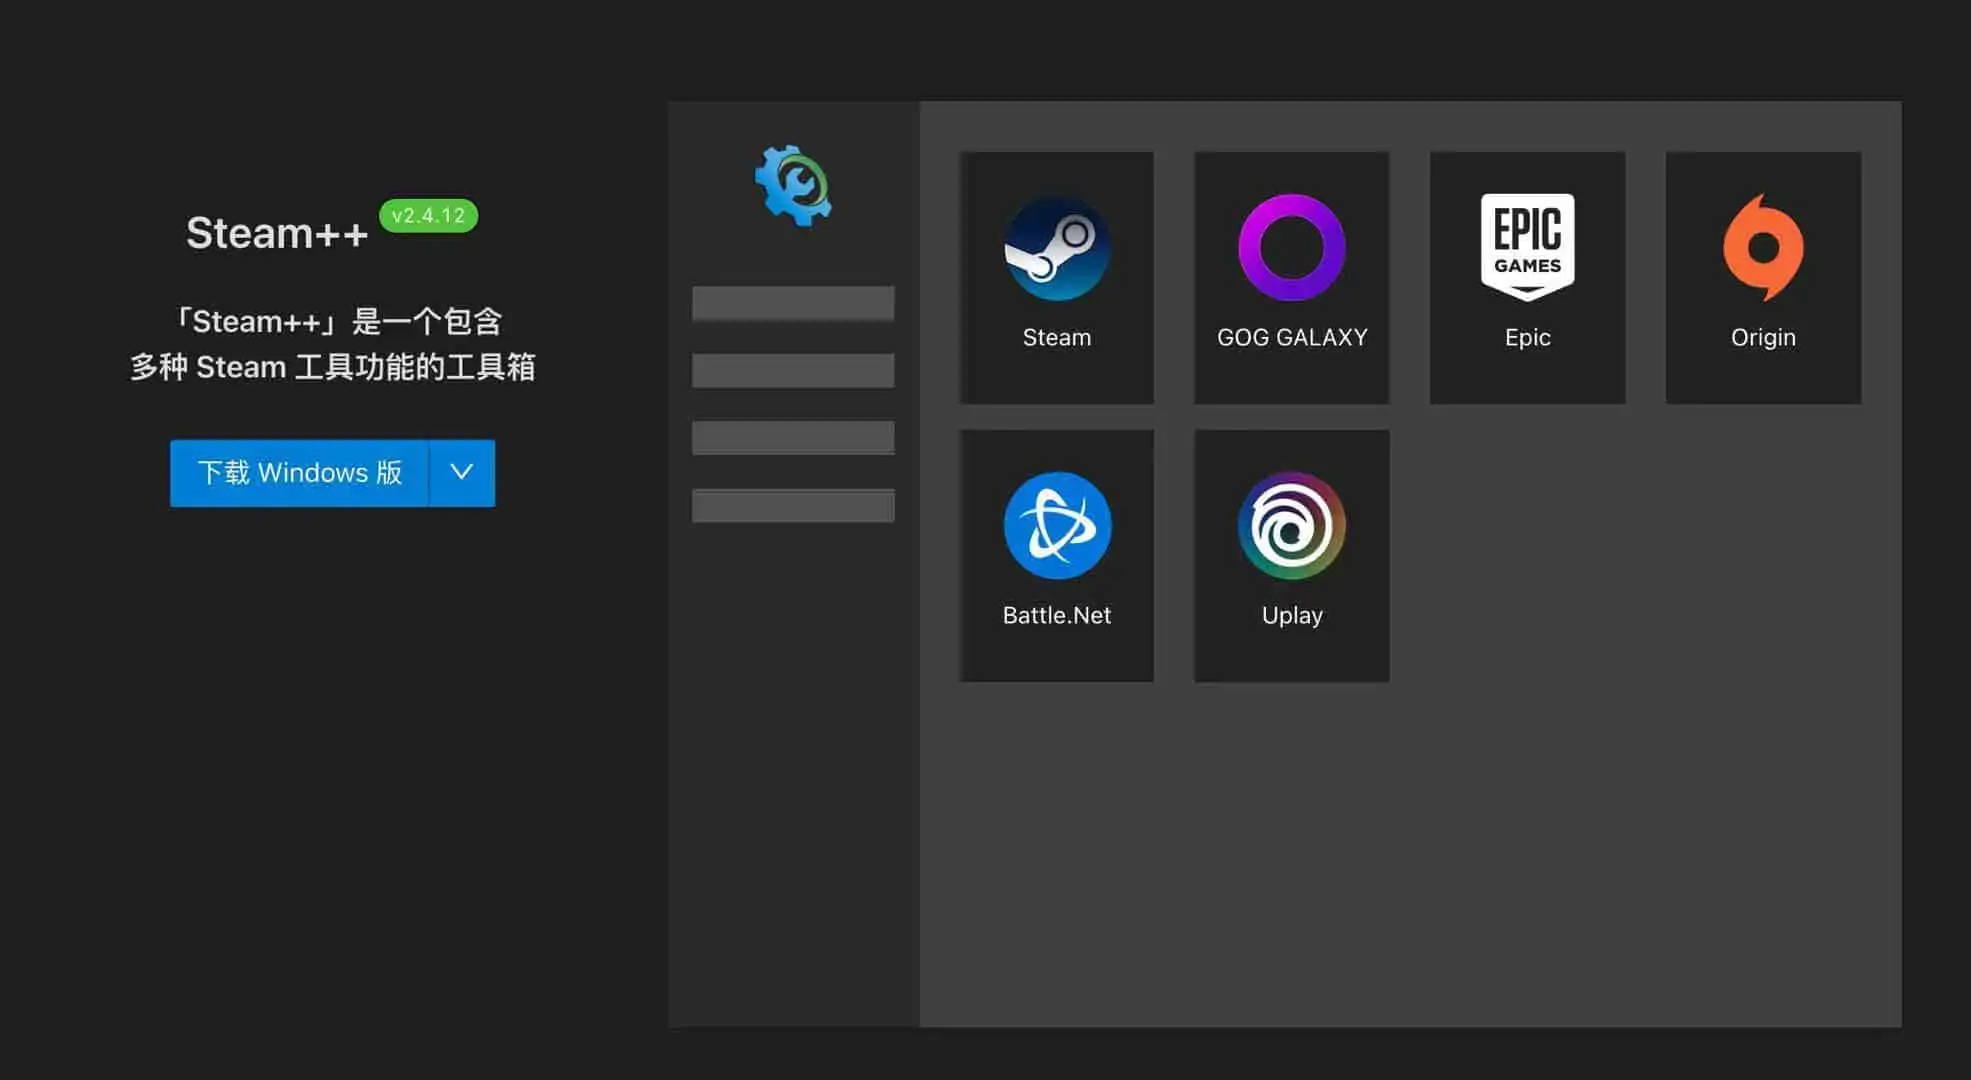
Task: Click the 下载 Windows 版 download button
Action: click(299, 472)
